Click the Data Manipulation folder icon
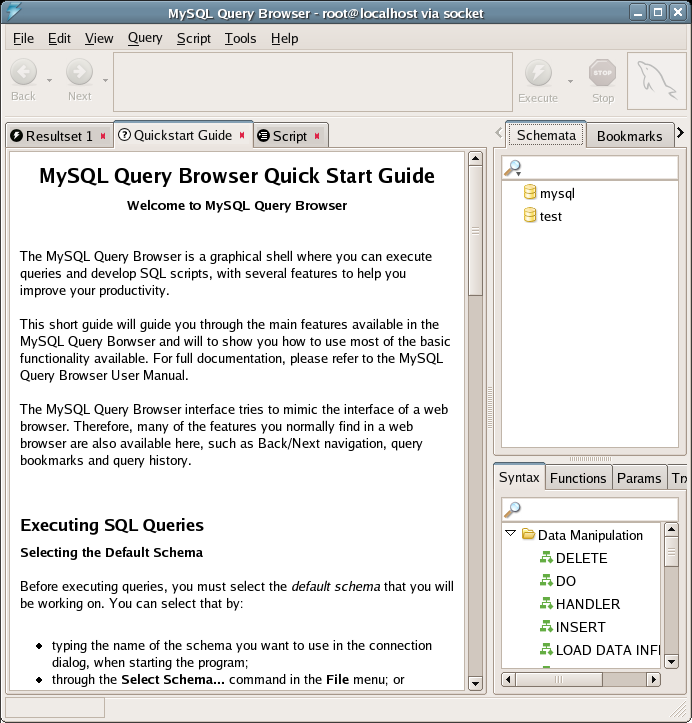The width and height of the screenshot is (692, 723). pos(528,534)
